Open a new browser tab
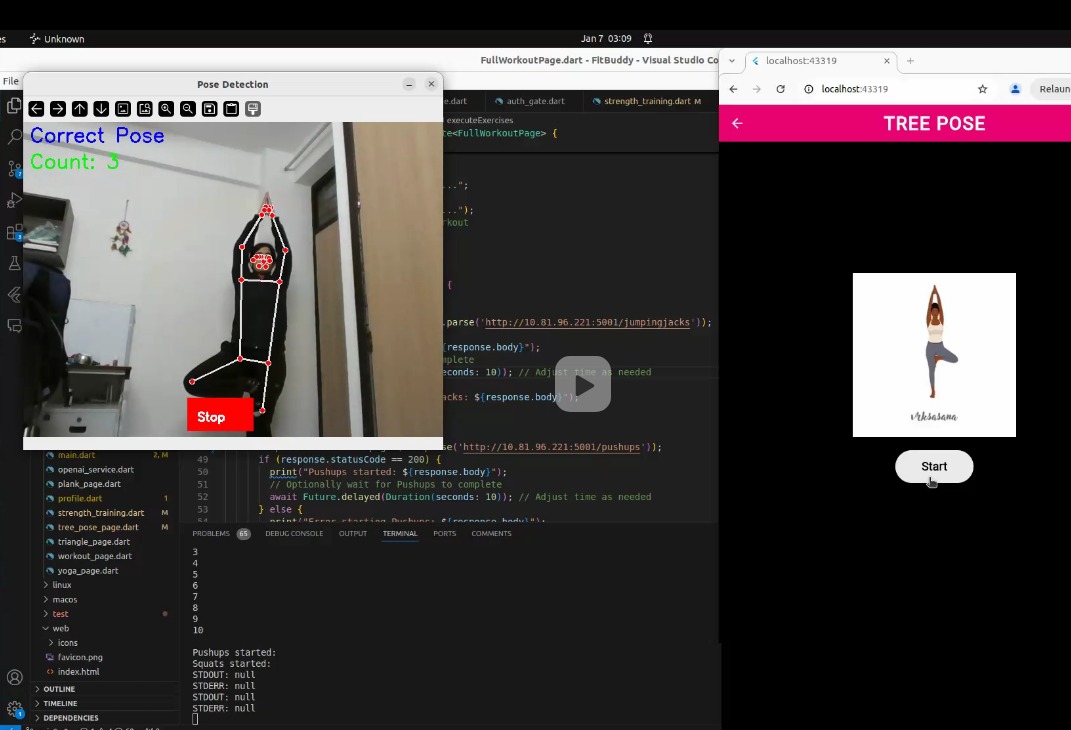 pyautogui.click(x=910, y=61)
